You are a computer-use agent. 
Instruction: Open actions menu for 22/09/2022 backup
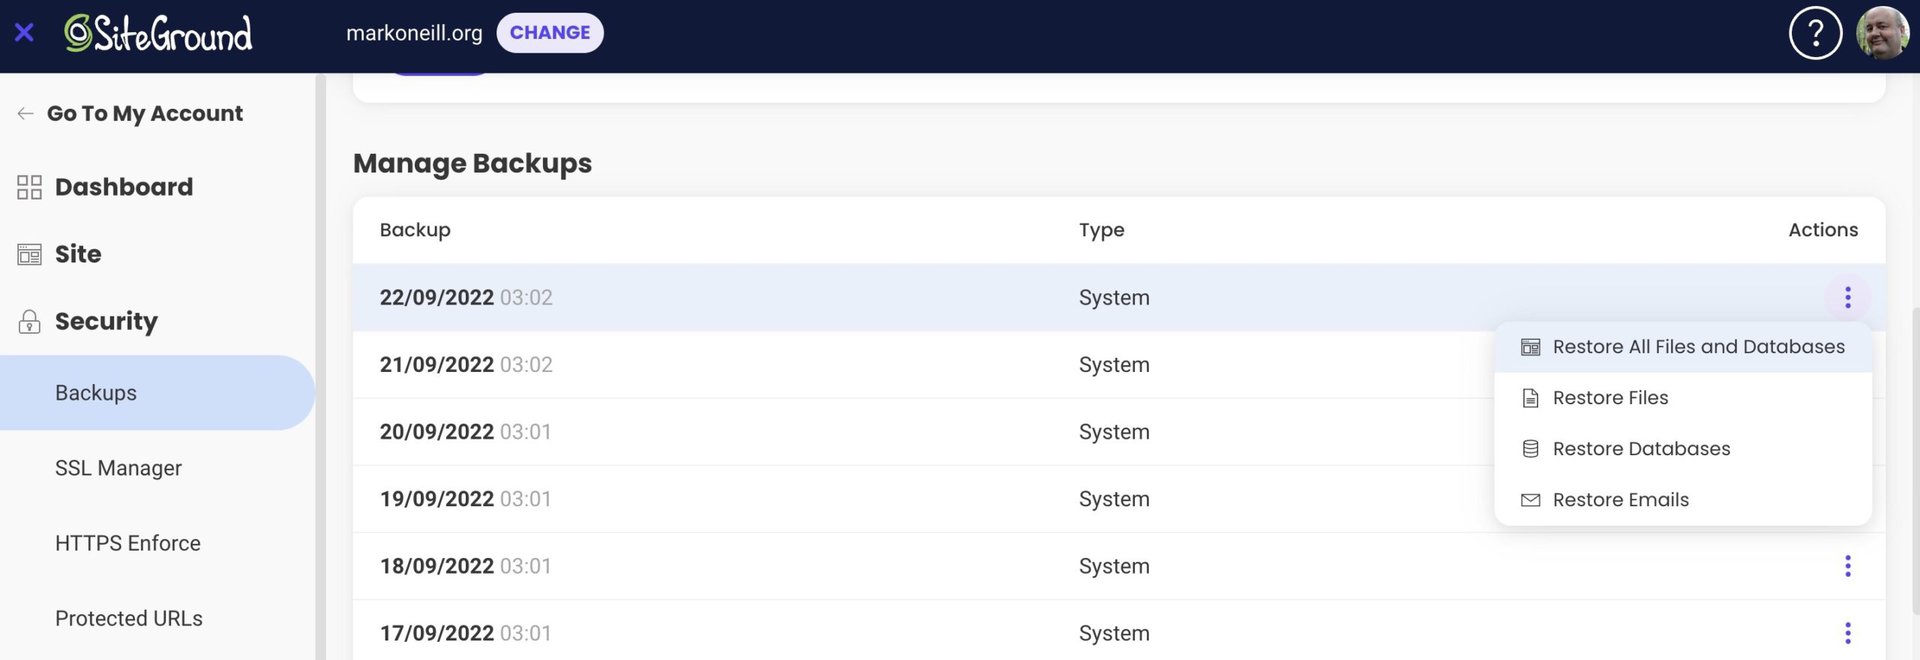click(1847, 297)
